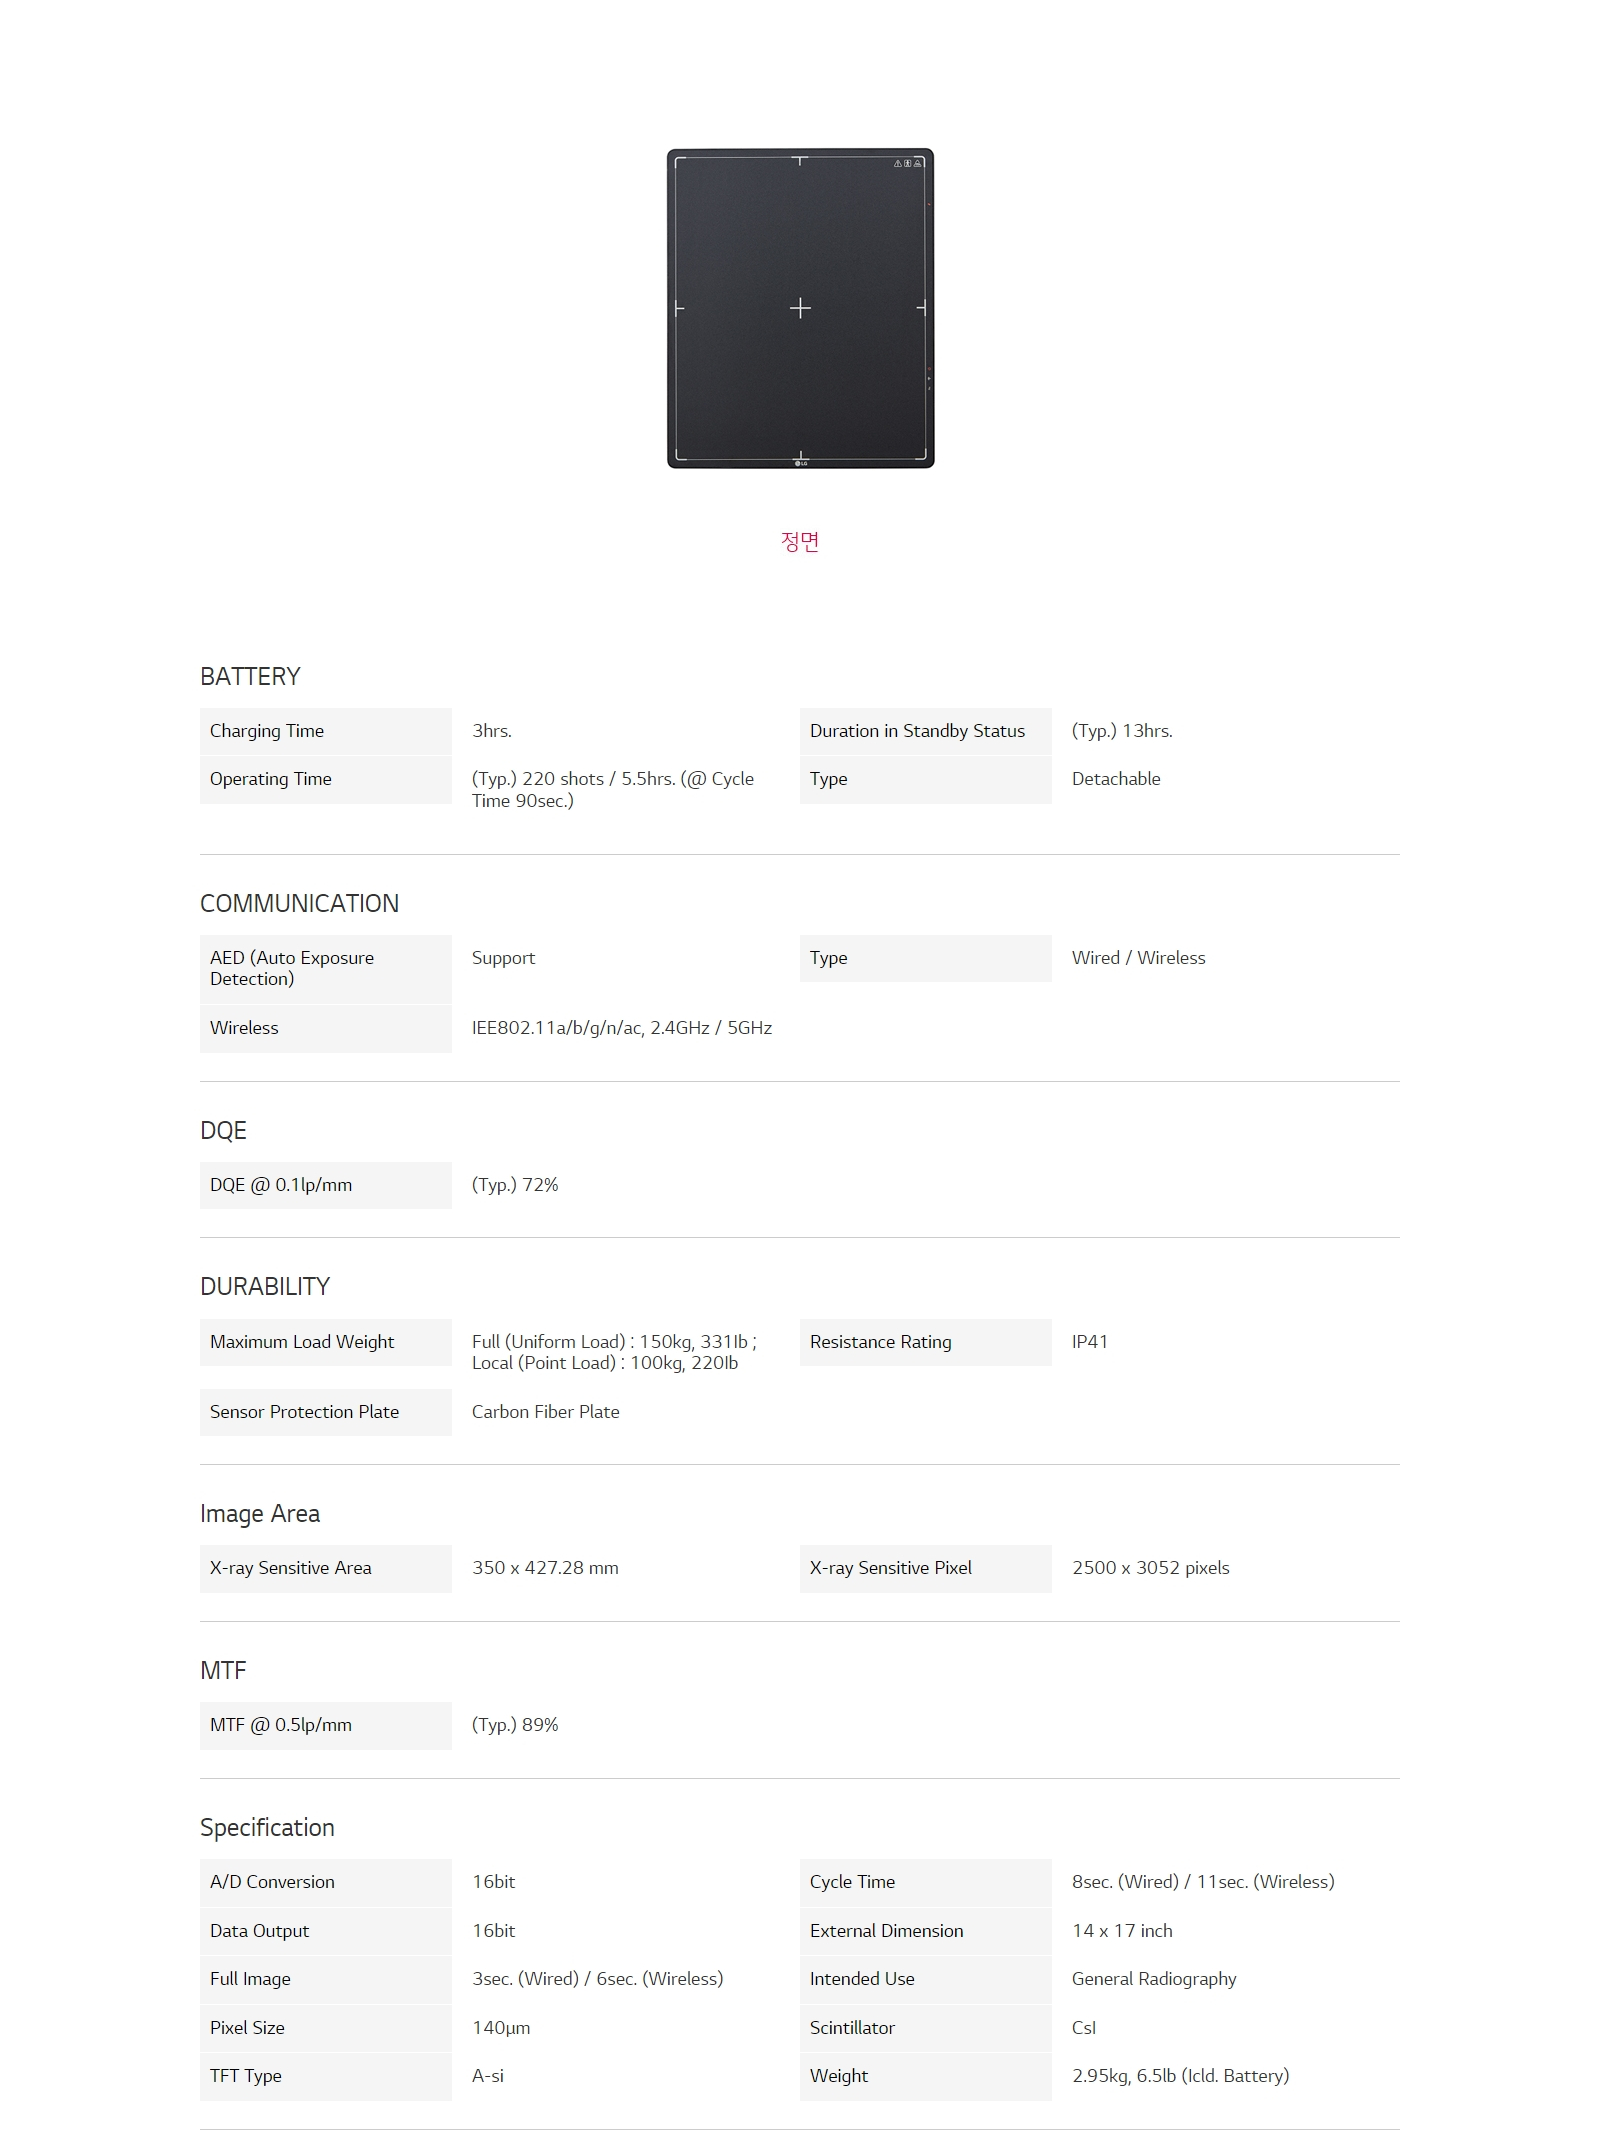1600x2130 pixels.
Task: Click the Duration in Standby Status label
Action: point(917,731)
